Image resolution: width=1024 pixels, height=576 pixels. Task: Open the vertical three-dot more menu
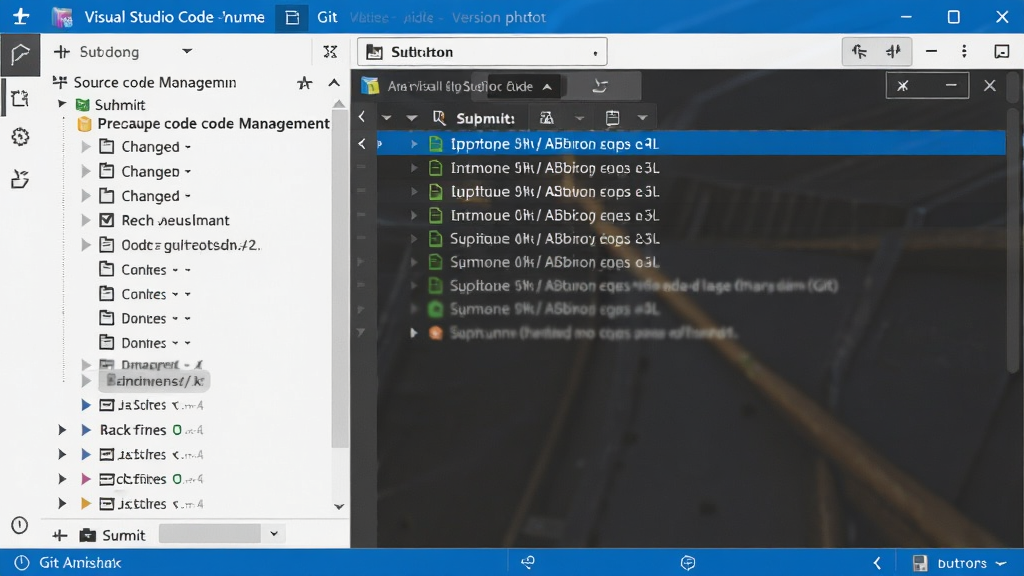[x=965, y=52]
